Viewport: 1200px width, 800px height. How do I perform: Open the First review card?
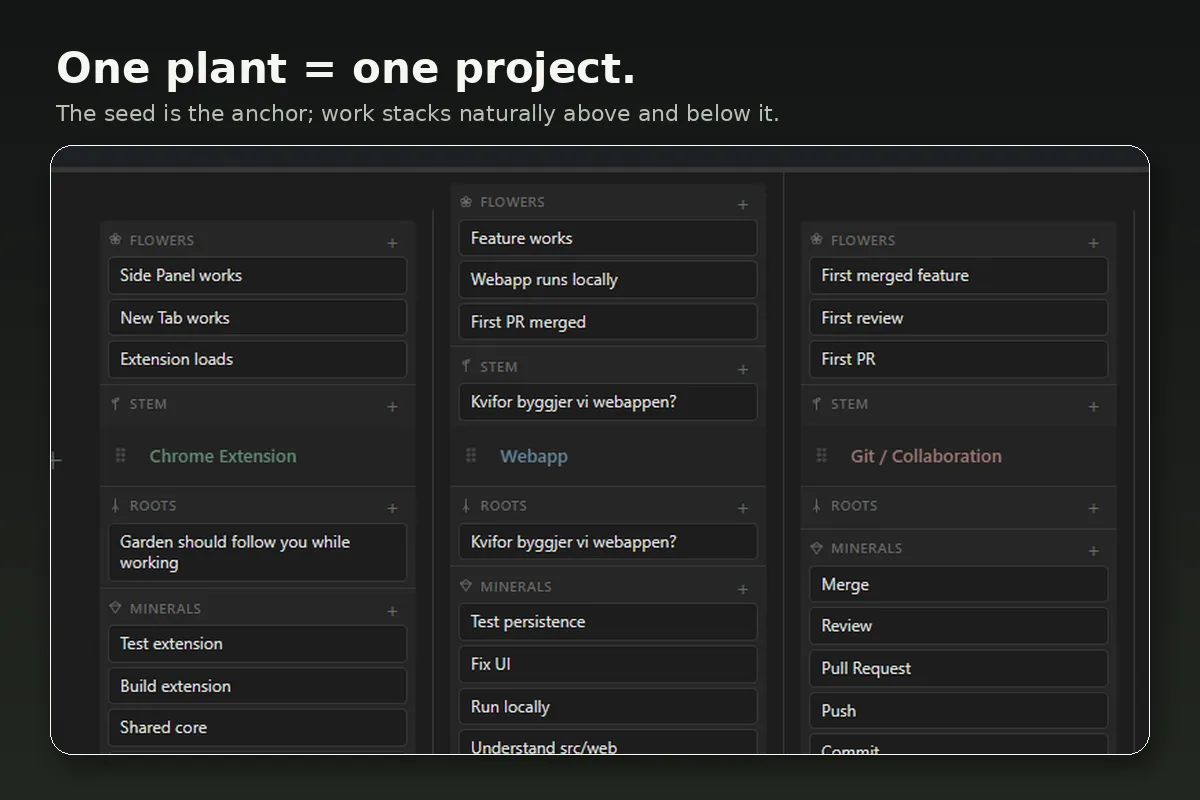959,318
